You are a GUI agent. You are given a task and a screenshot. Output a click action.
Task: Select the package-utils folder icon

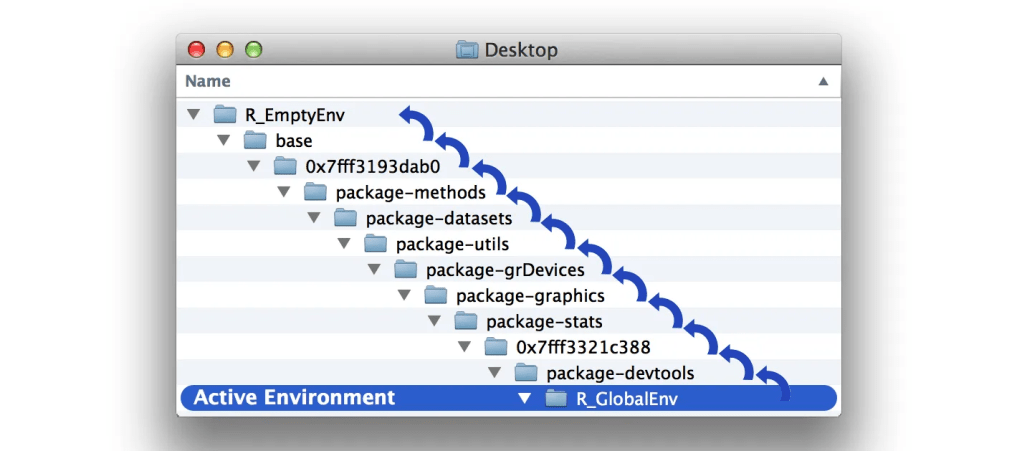(375, 244)
